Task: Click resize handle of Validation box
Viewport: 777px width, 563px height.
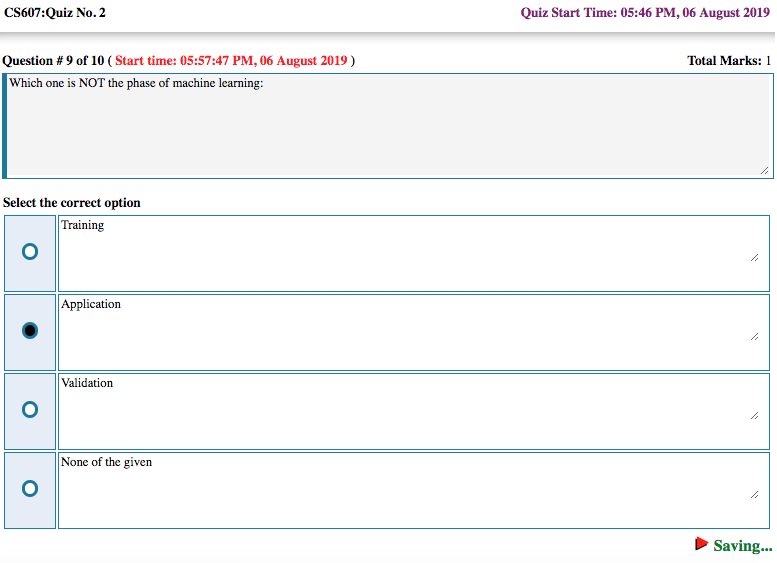Action: pos(755,416)
